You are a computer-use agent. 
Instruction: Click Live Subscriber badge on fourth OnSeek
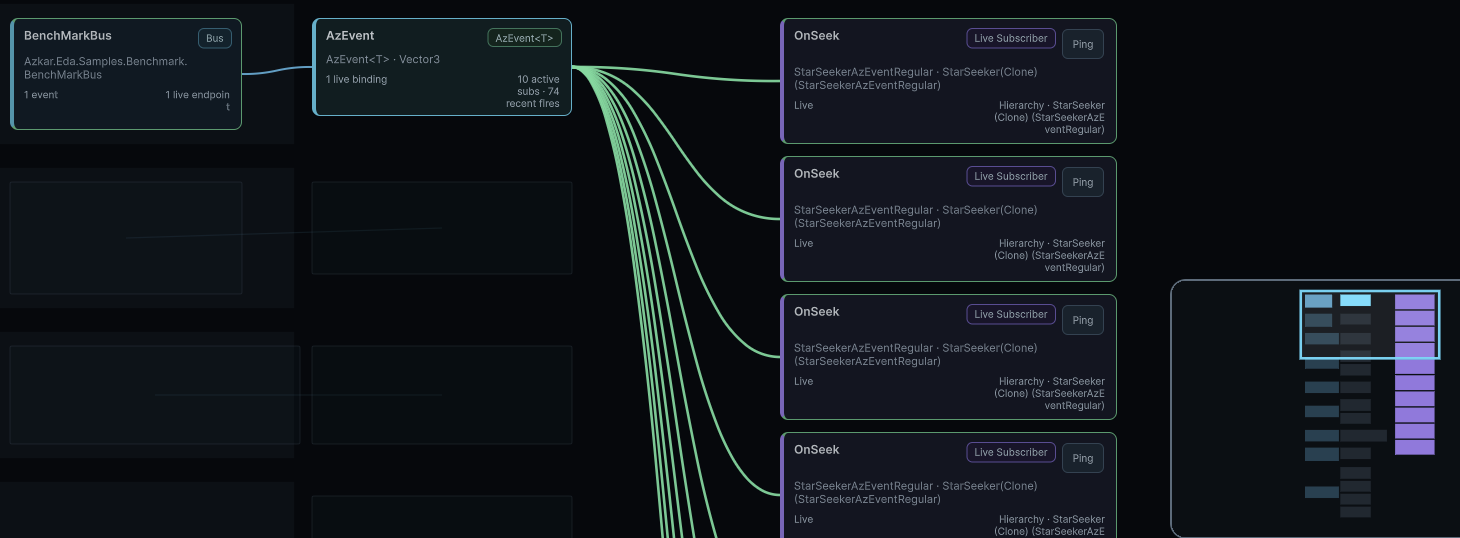pyautogui.click(x=1010, y=452)
